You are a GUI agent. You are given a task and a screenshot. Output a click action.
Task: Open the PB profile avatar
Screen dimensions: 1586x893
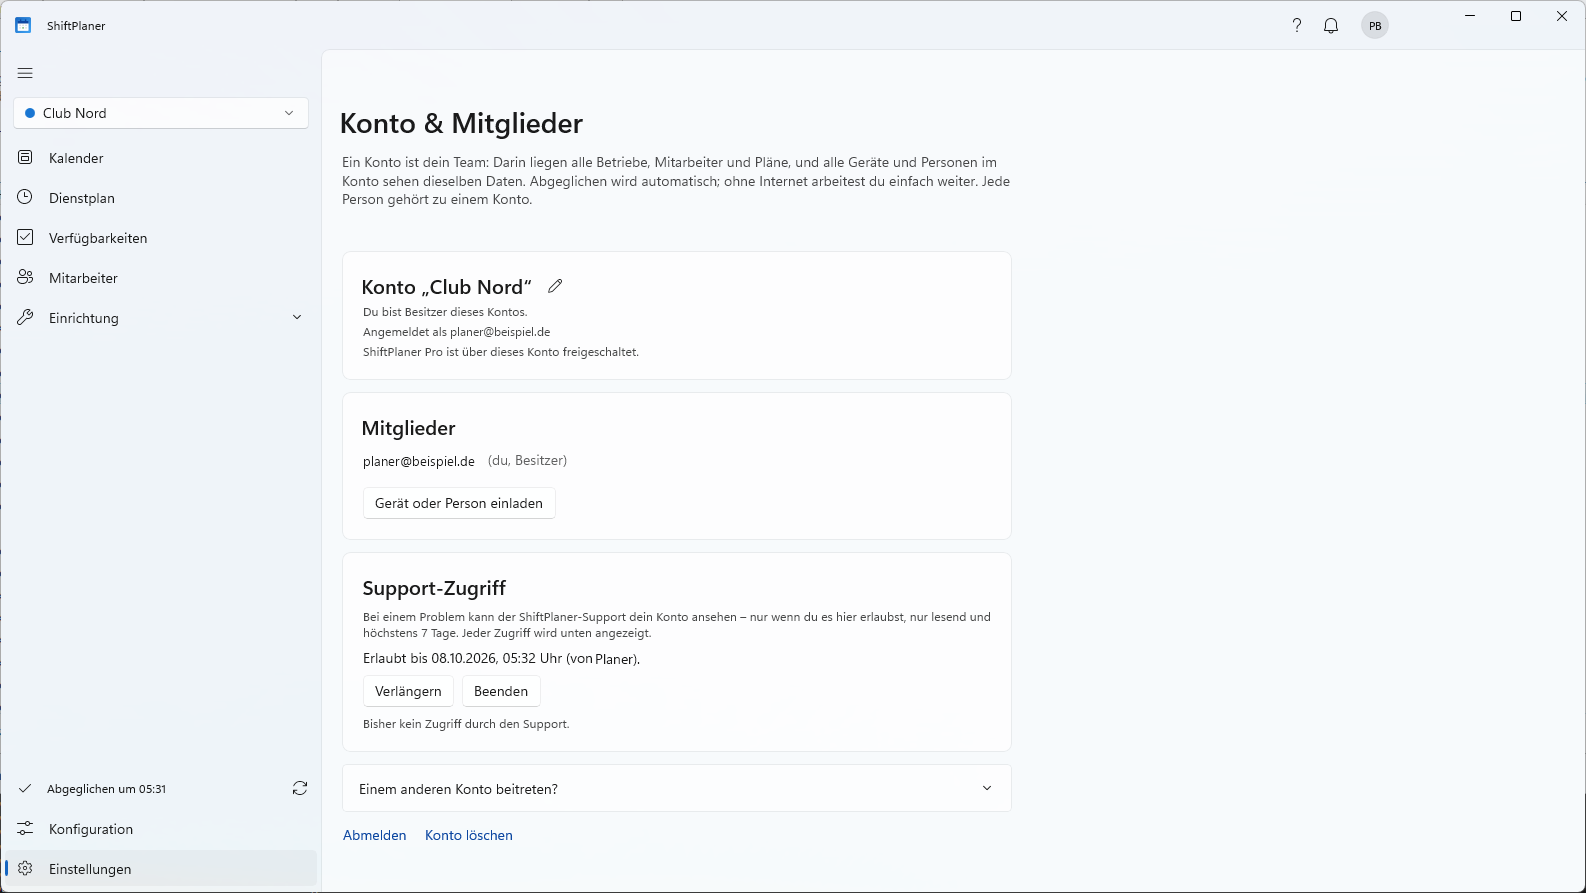(1375, 26)
